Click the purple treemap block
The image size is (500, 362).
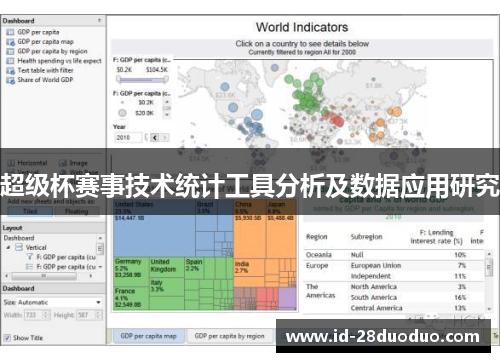(287, 298)
